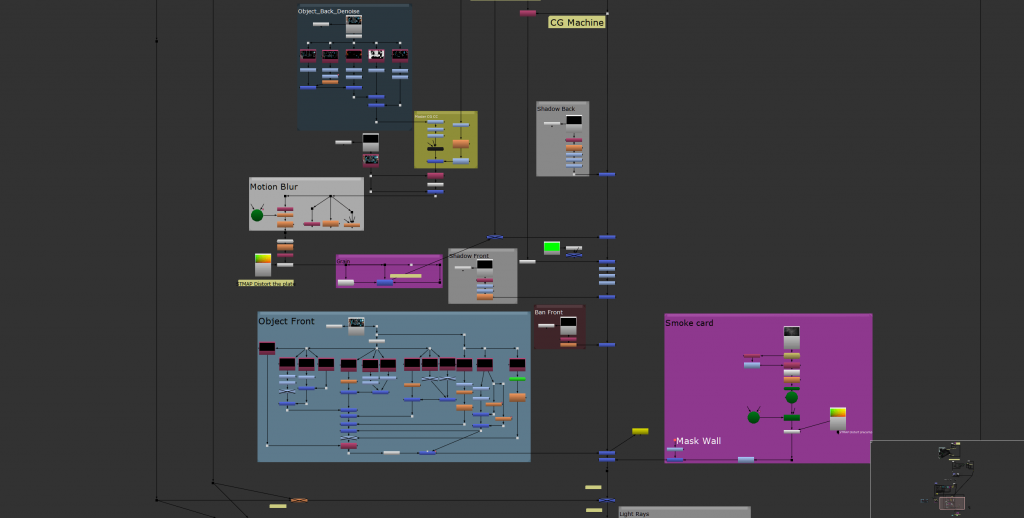Select the light blue node at Smoke card's bottom edge
This screenshot has height=518, width=1024.
pos(746,460)
